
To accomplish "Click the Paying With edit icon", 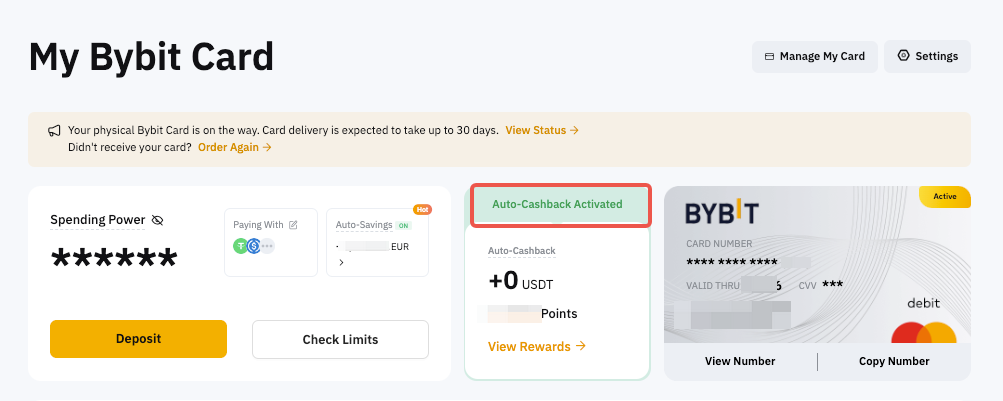I will (x=293, y=225).
